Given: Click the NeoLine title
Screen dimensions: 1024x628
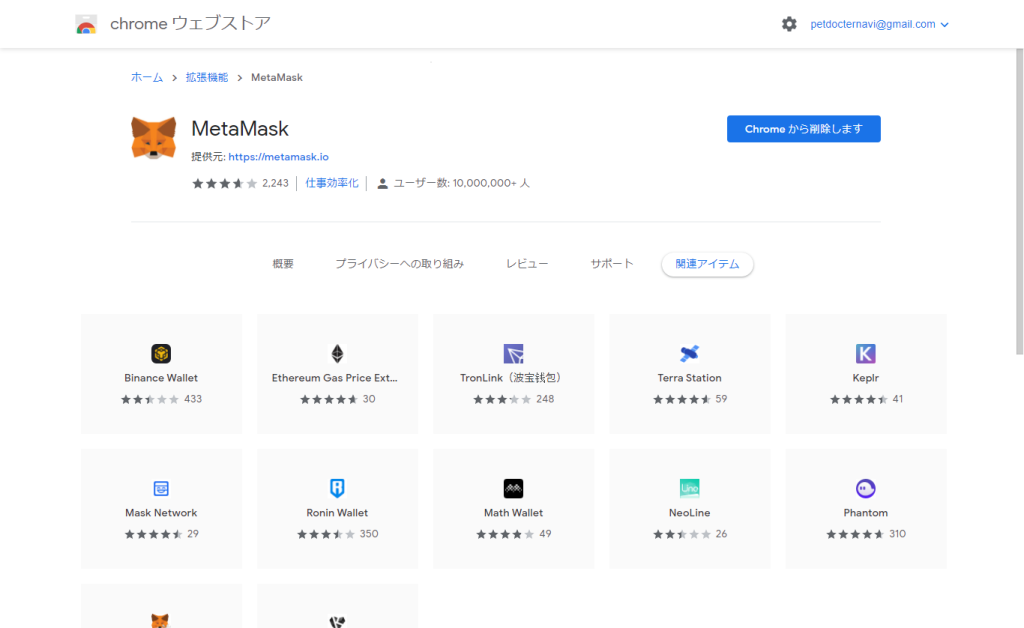Looking at the screenshot, I should point(690,513).
